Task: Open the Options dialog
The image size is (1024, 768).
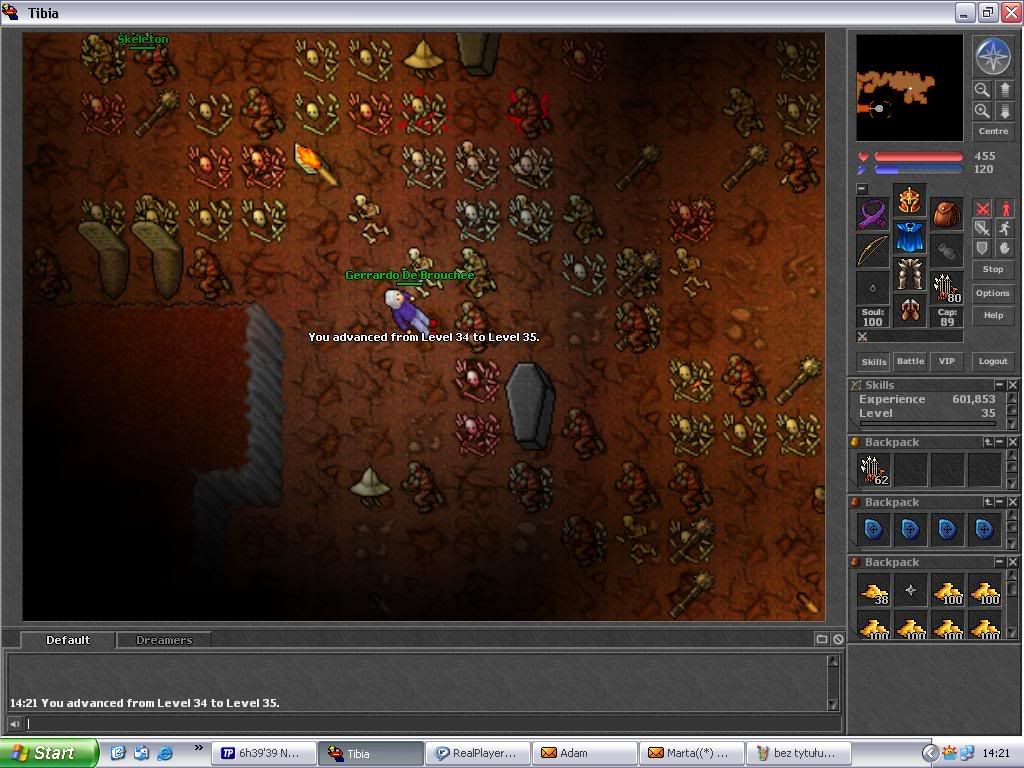Action: click(x=993, y=293)
